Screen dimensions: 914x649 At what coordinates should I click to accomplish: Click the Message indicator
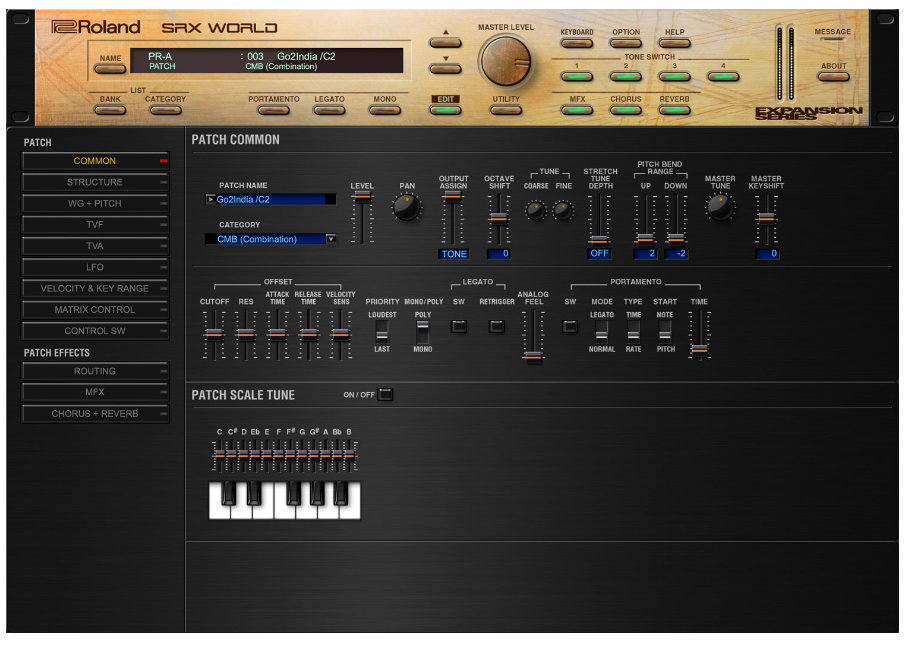[x=832, y=39]
